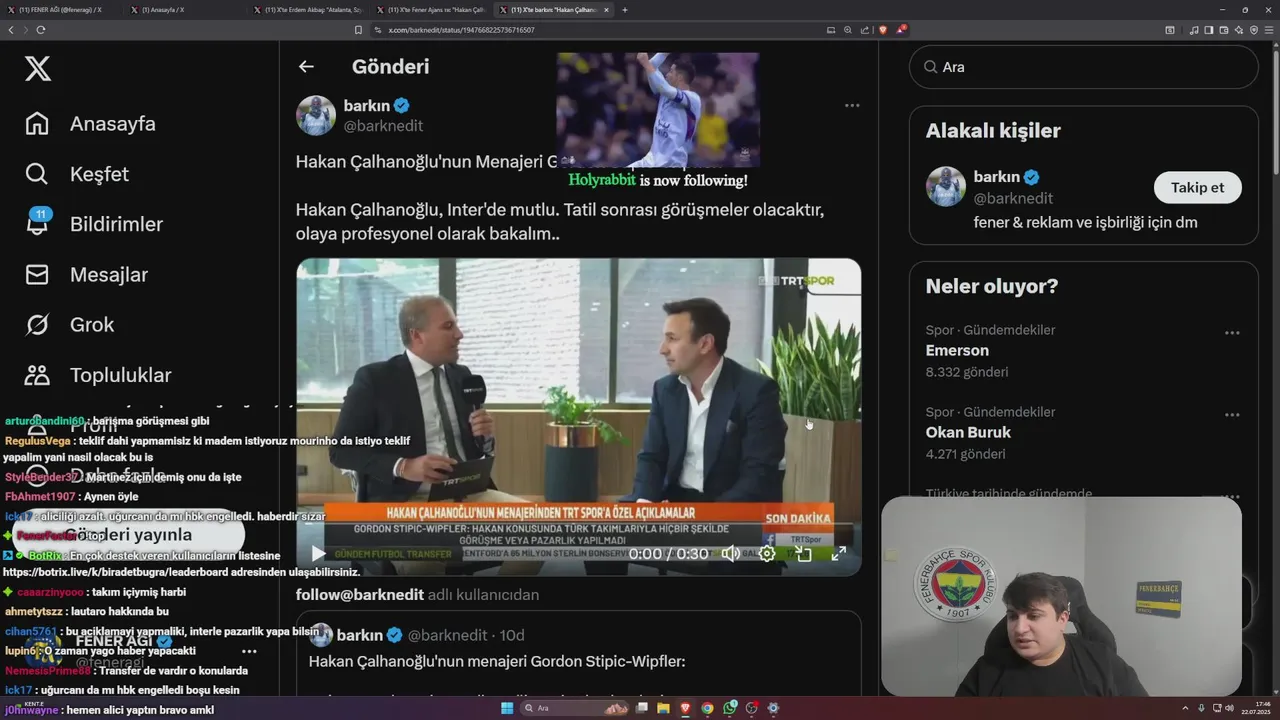Close the active barkın tab
The image size is (1280, 720).
click(606, 10)
